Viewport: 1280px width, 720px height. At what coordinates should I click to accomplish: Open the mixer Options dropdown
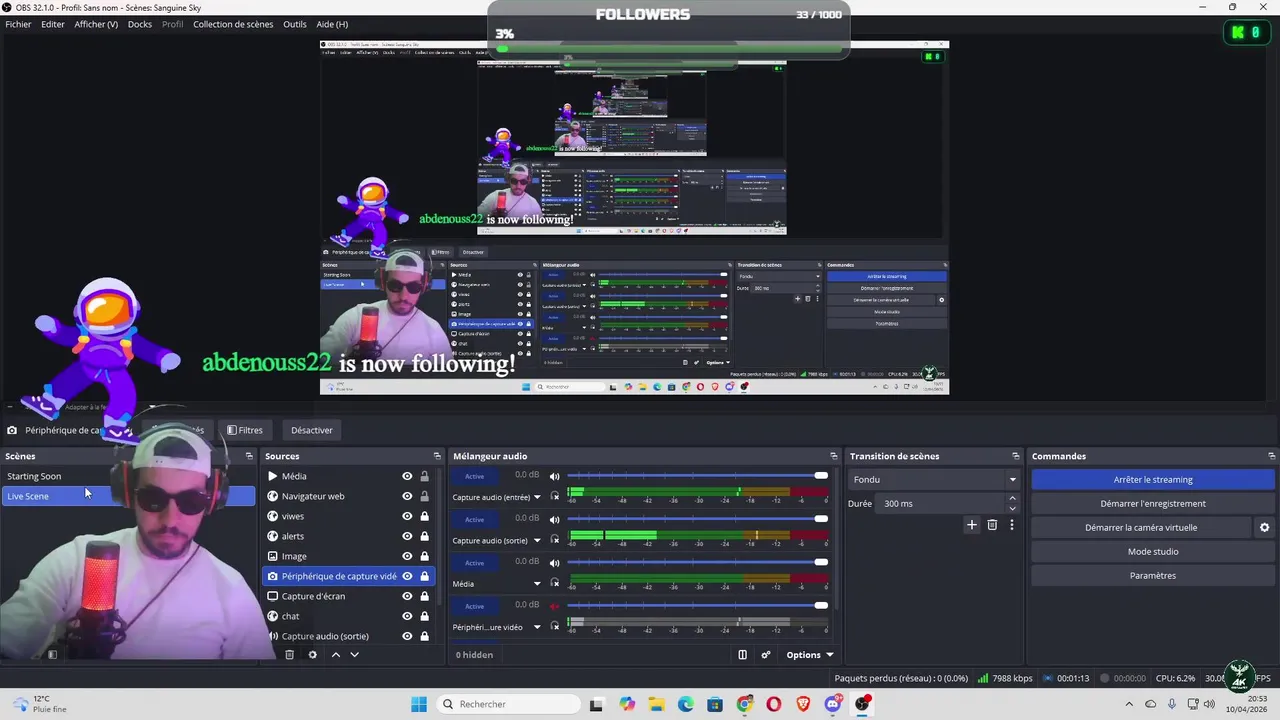[x=810, y=655]
